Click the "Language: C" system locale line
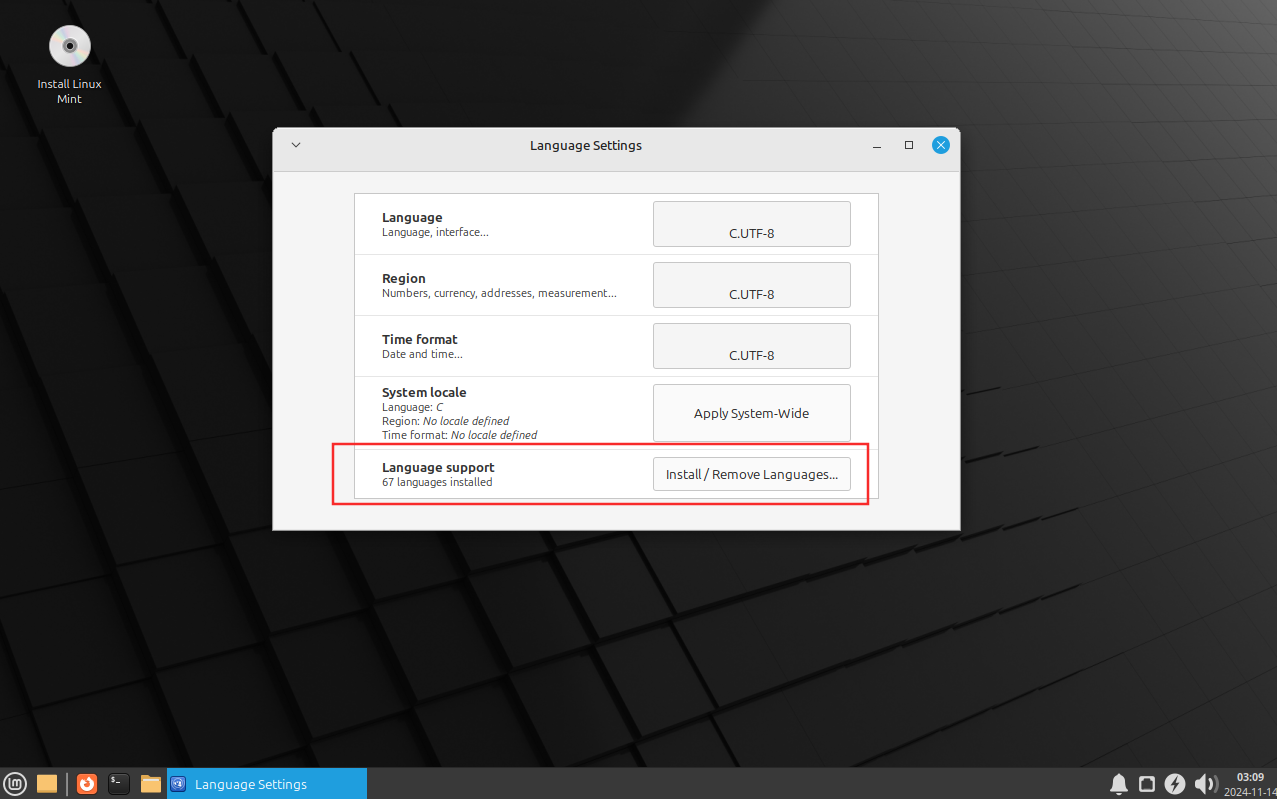This screenshot has height=799, width=1277. pos(412,407)
